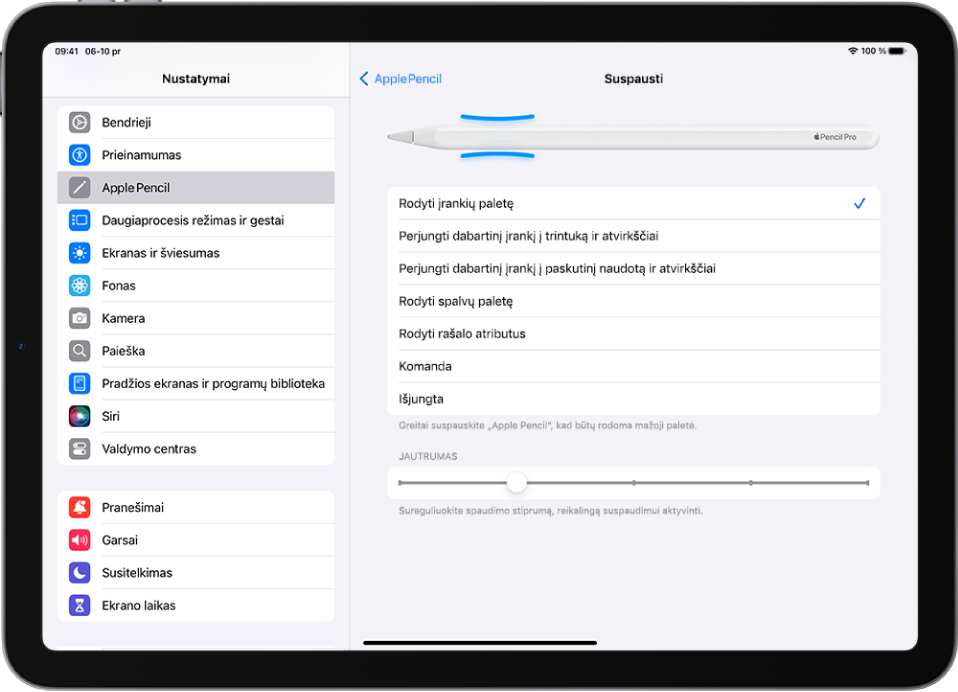Image resolution: width=958 pixels, height=692 pixels.
Task: Click the Ekrano laikas hourglass icon
Action: [79, 606]
